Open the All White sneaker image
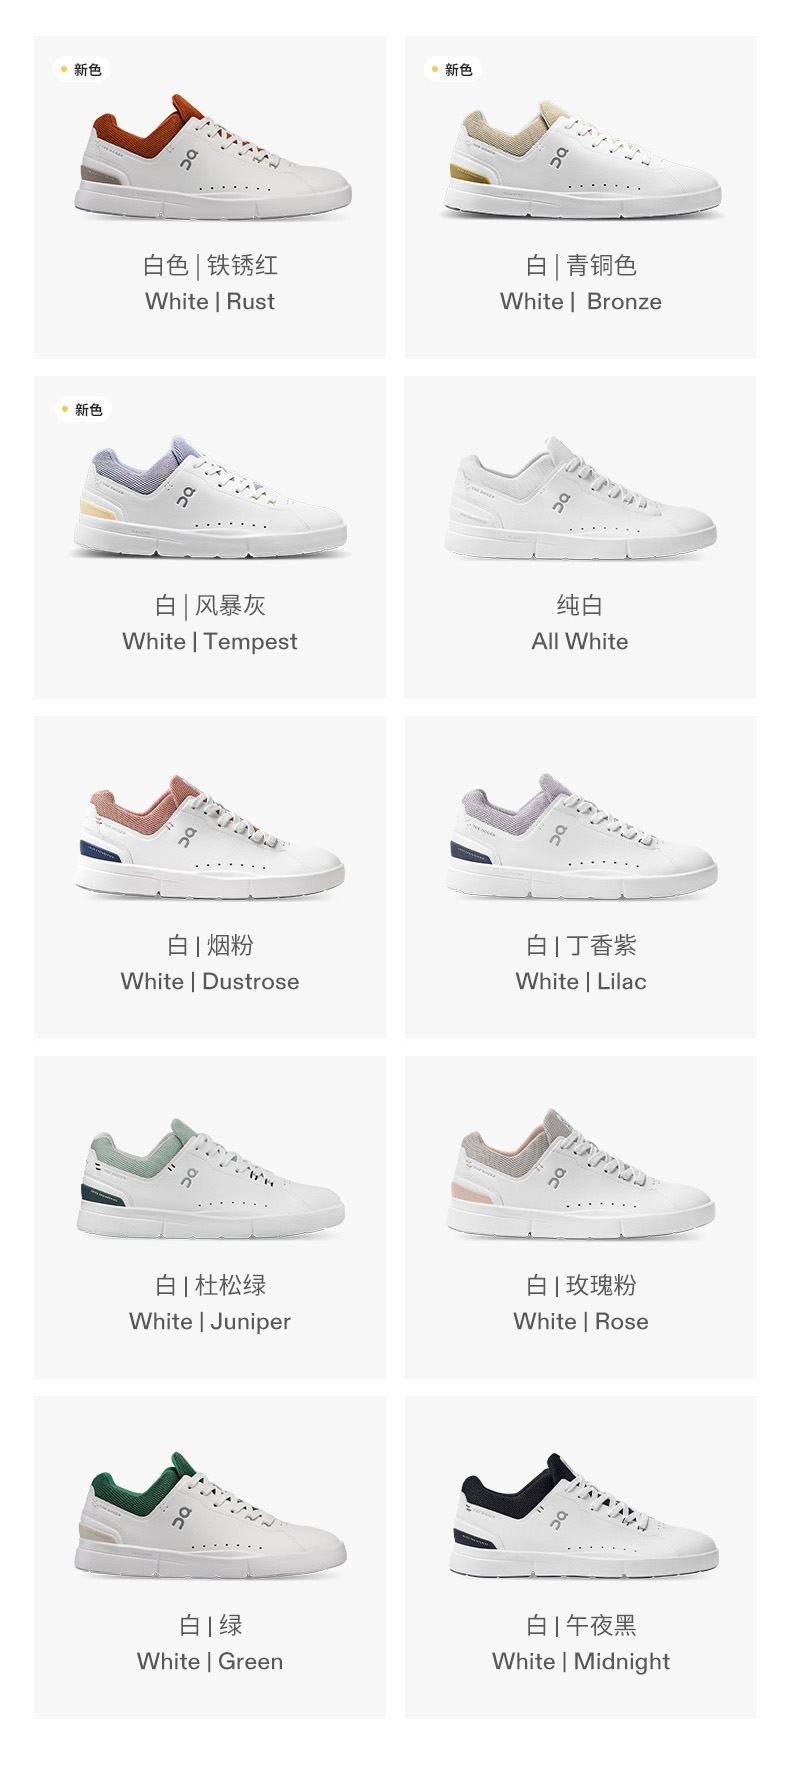This screenshot has height=1770, width=790. pyautogui.click(x=581, y=497)
